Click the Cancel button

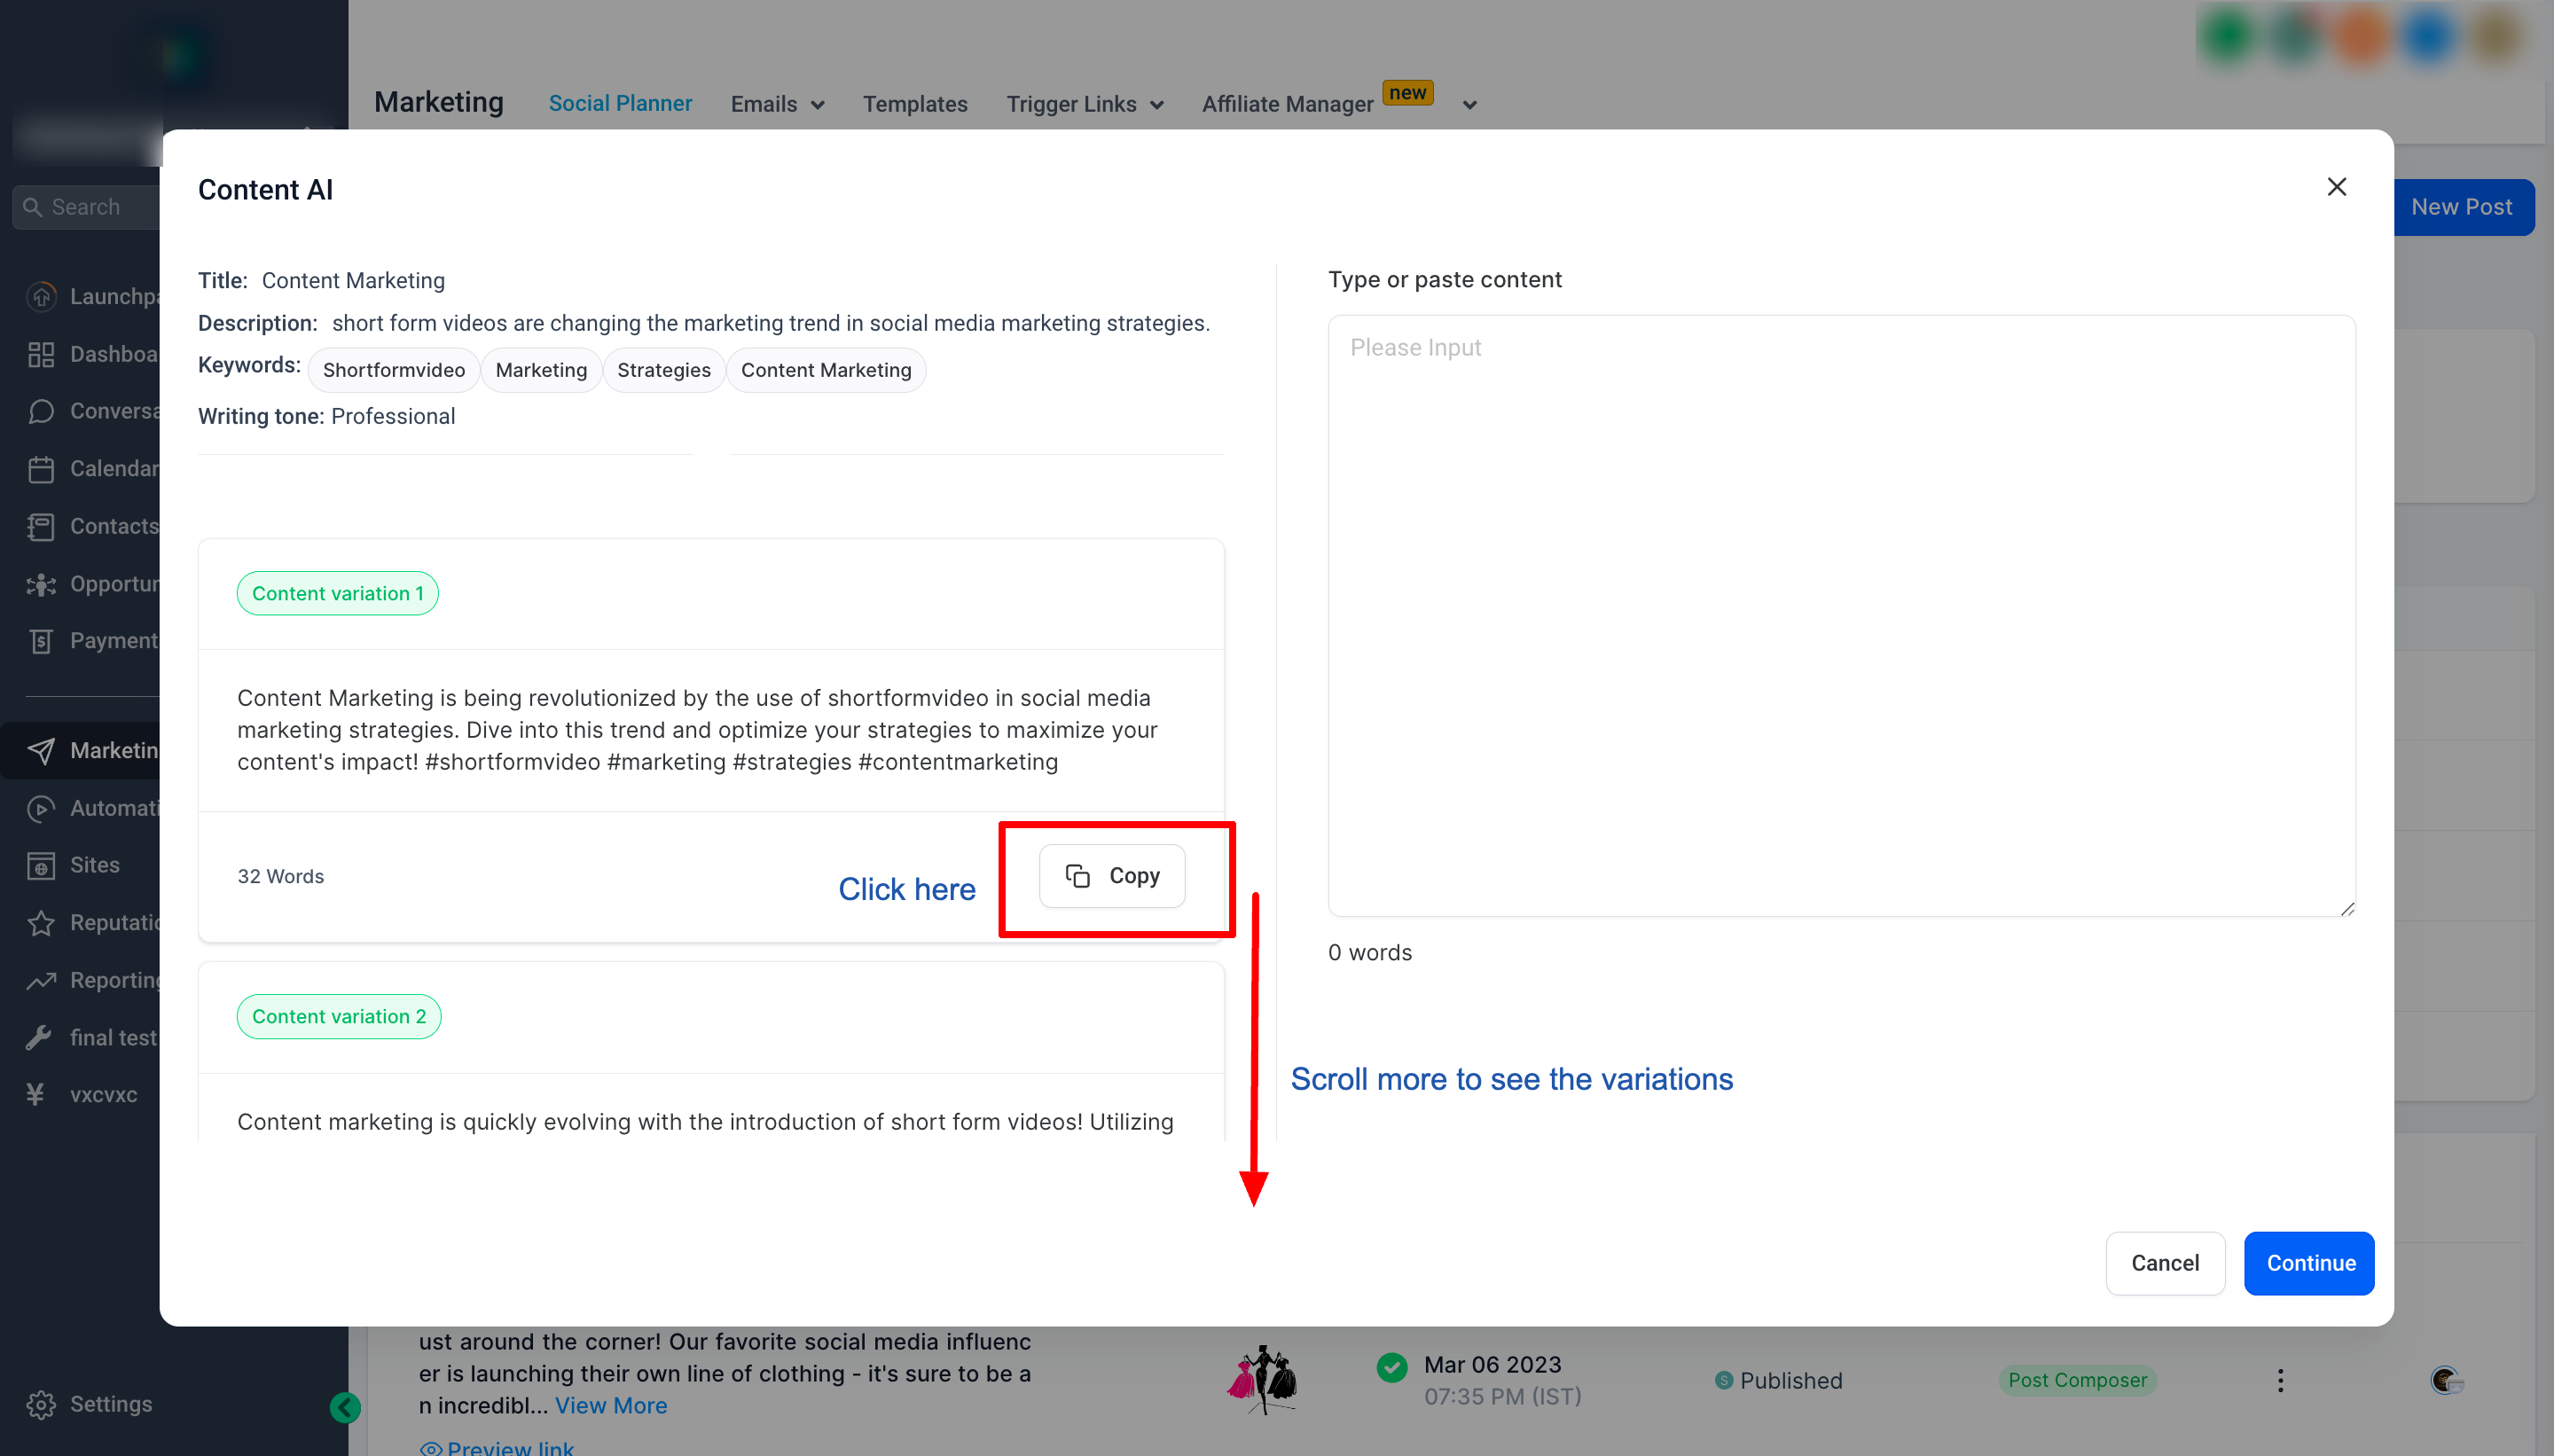(2165, 1263)
